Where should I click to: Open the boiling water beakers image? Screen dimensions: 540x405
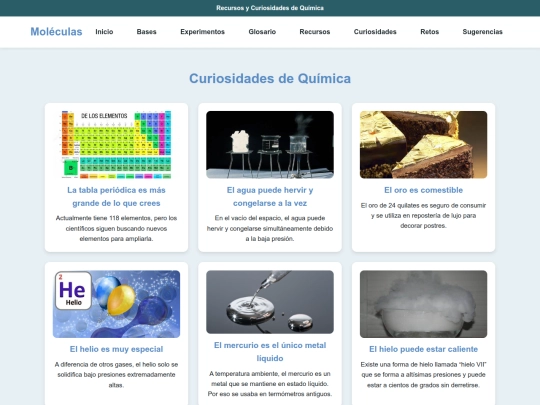click(270, 145)
